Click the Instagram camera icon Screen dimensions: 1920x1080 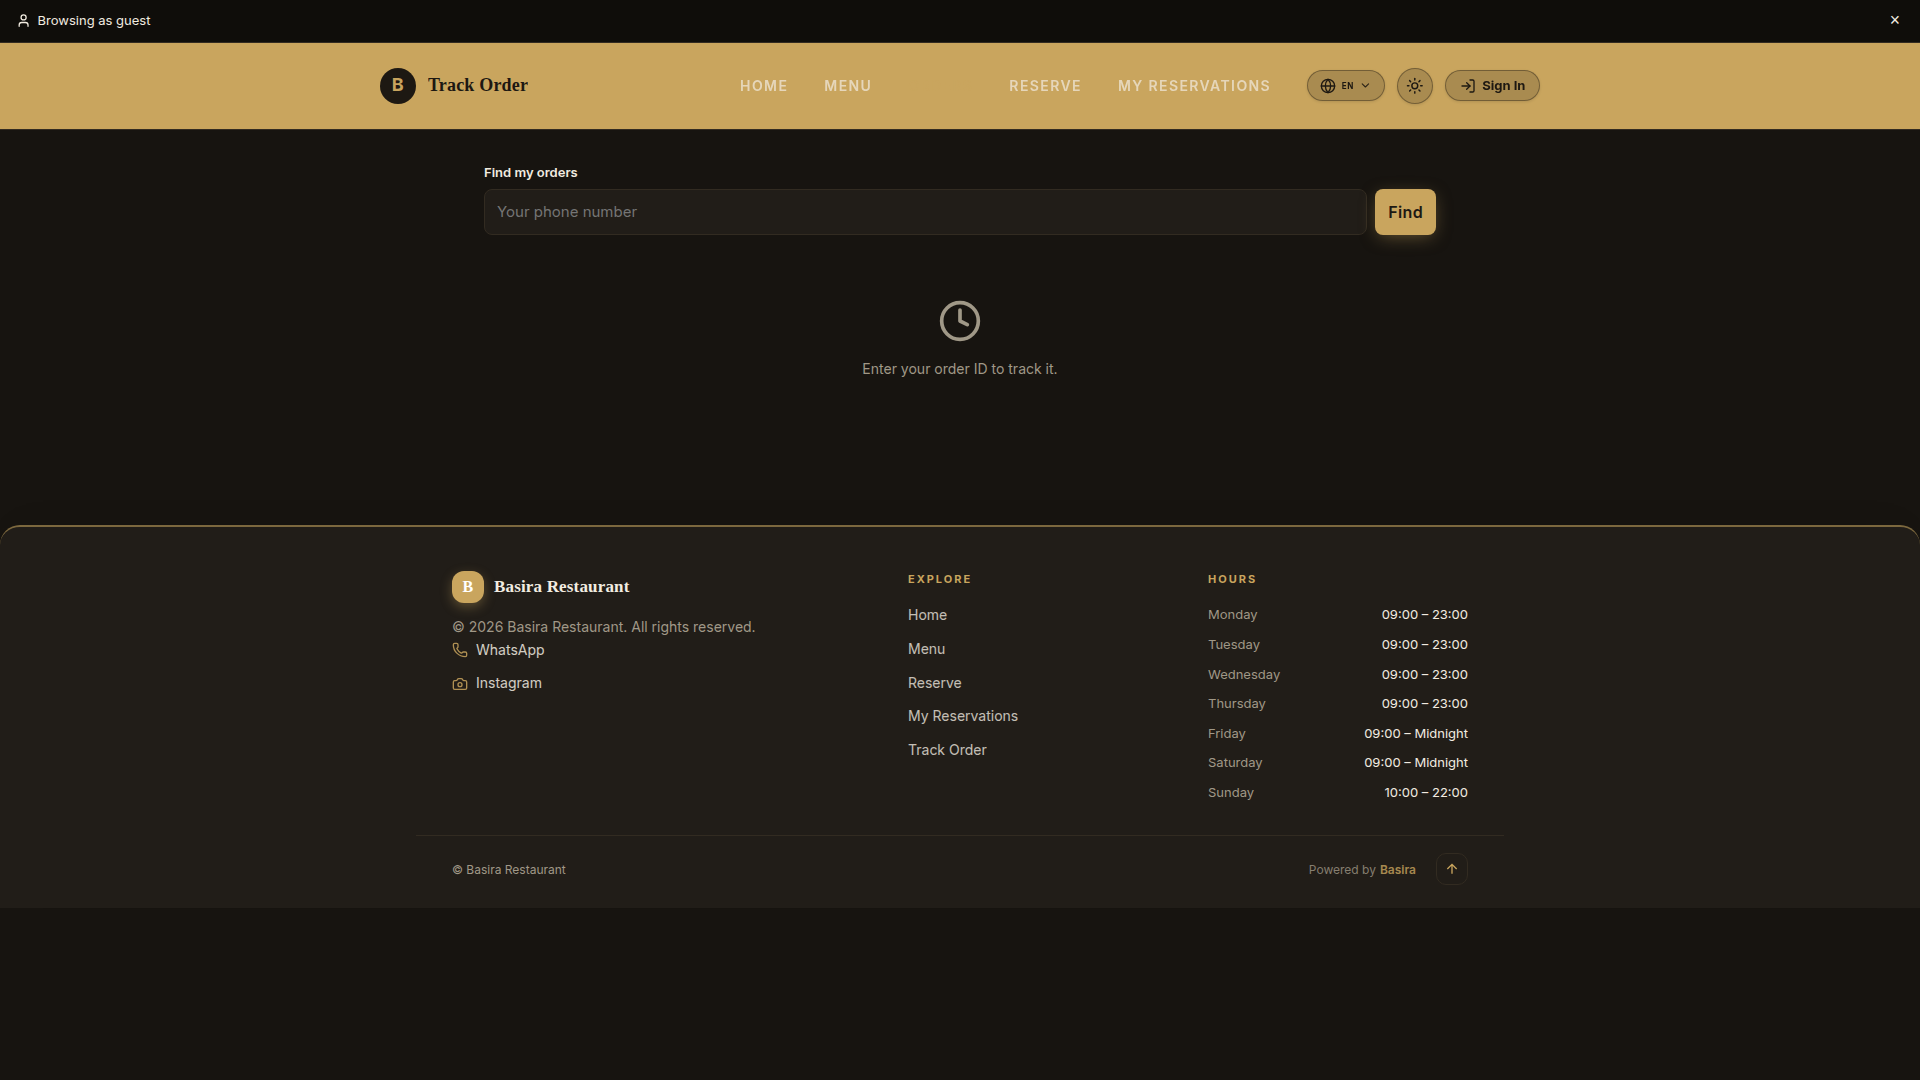(x=460, y=684)
